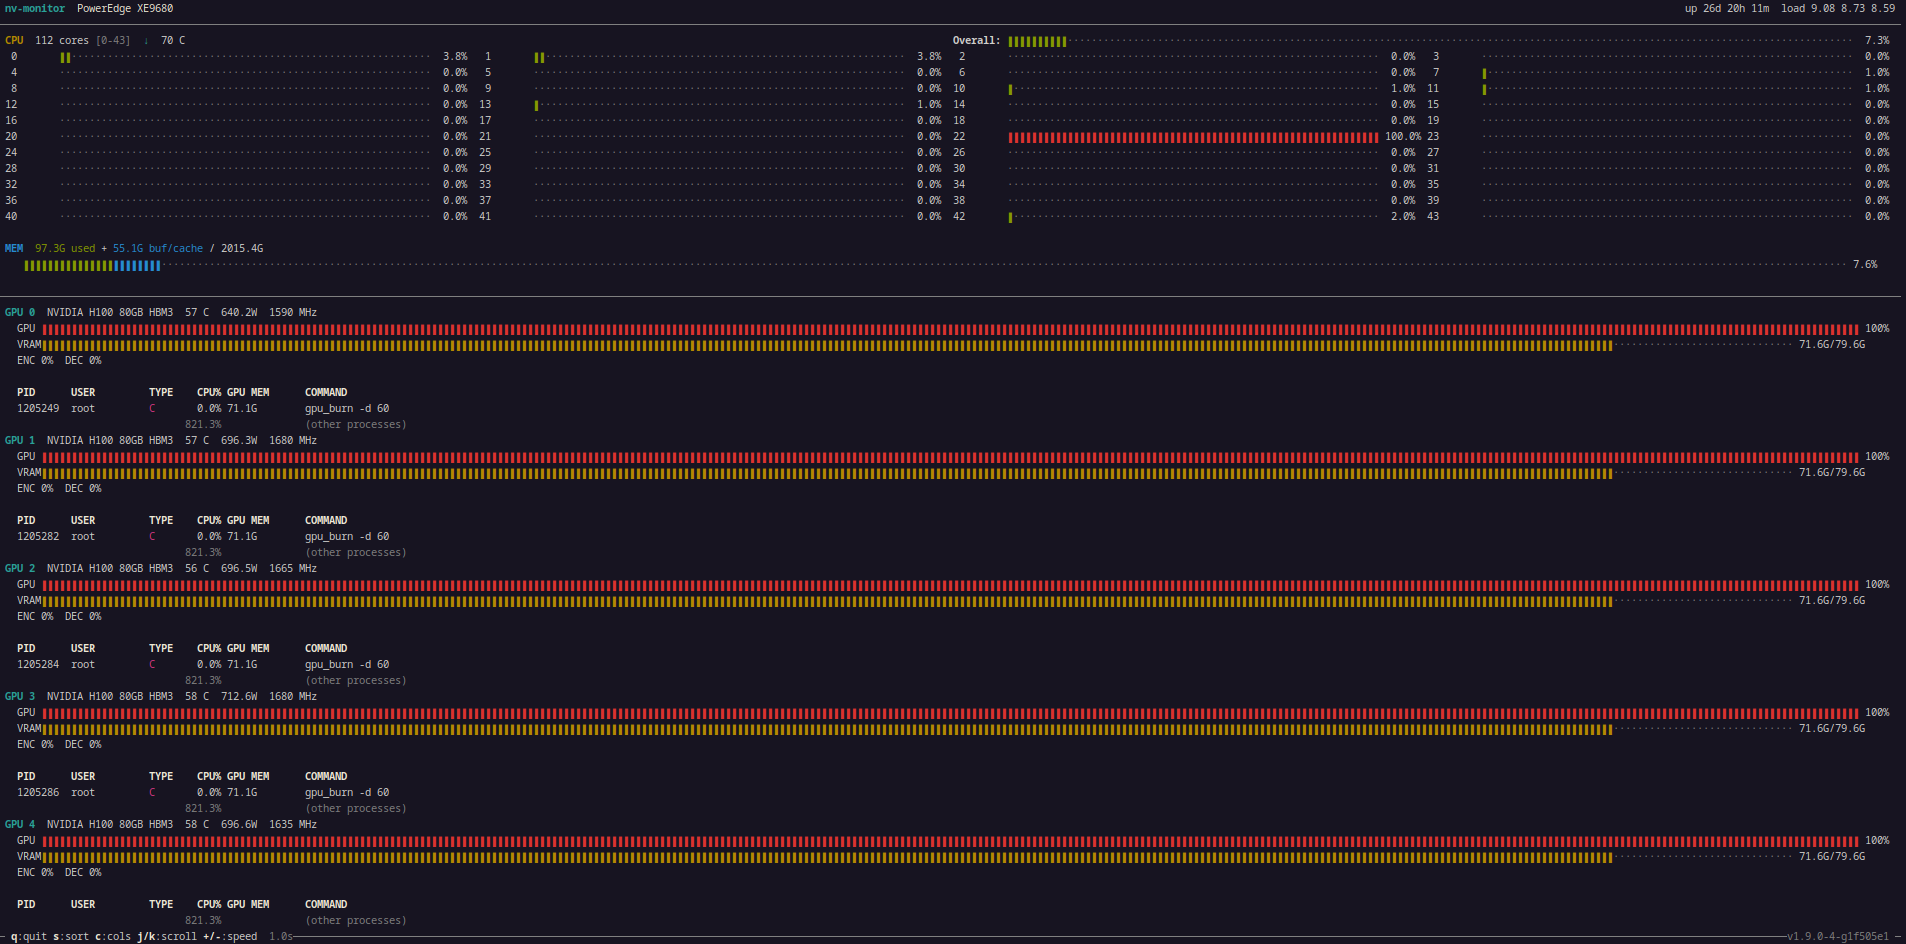This screenshot has height=944, width=1906.
Task: Click the GPU 3 utilization bar
Action: (x=950, y=713)
